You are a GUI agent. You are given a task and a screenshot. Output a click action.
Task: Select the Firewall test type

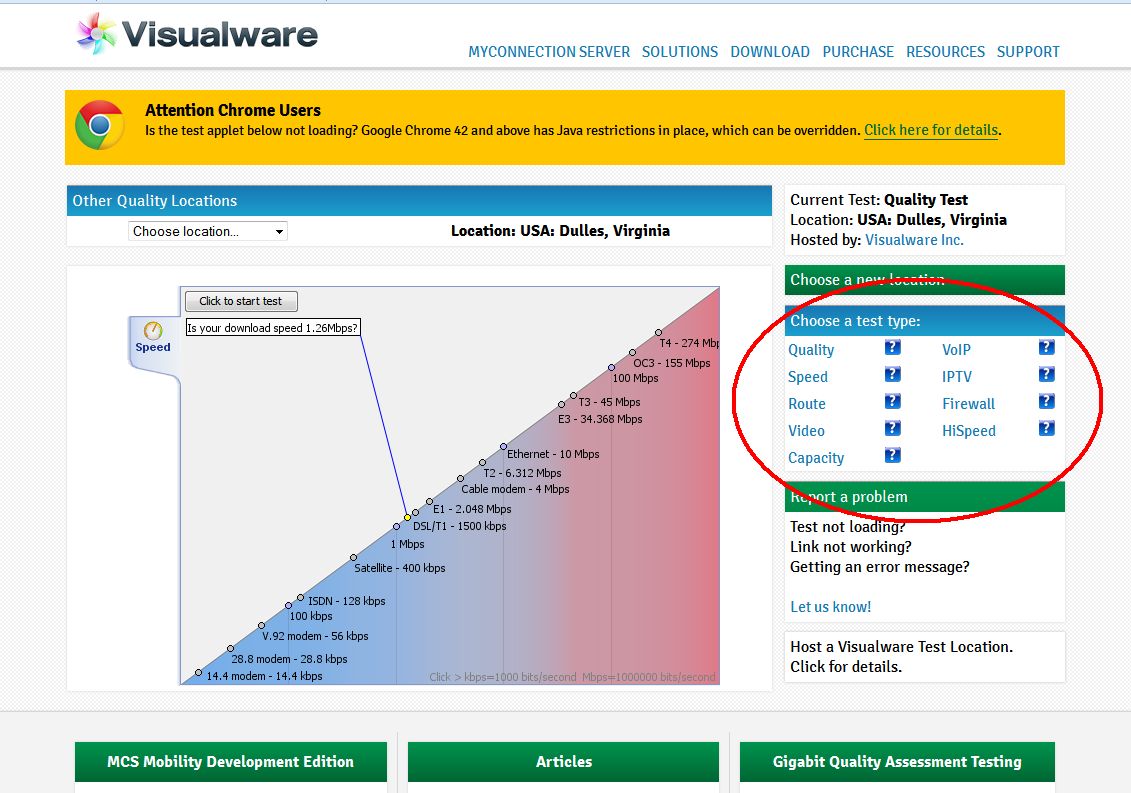[968, 404]
